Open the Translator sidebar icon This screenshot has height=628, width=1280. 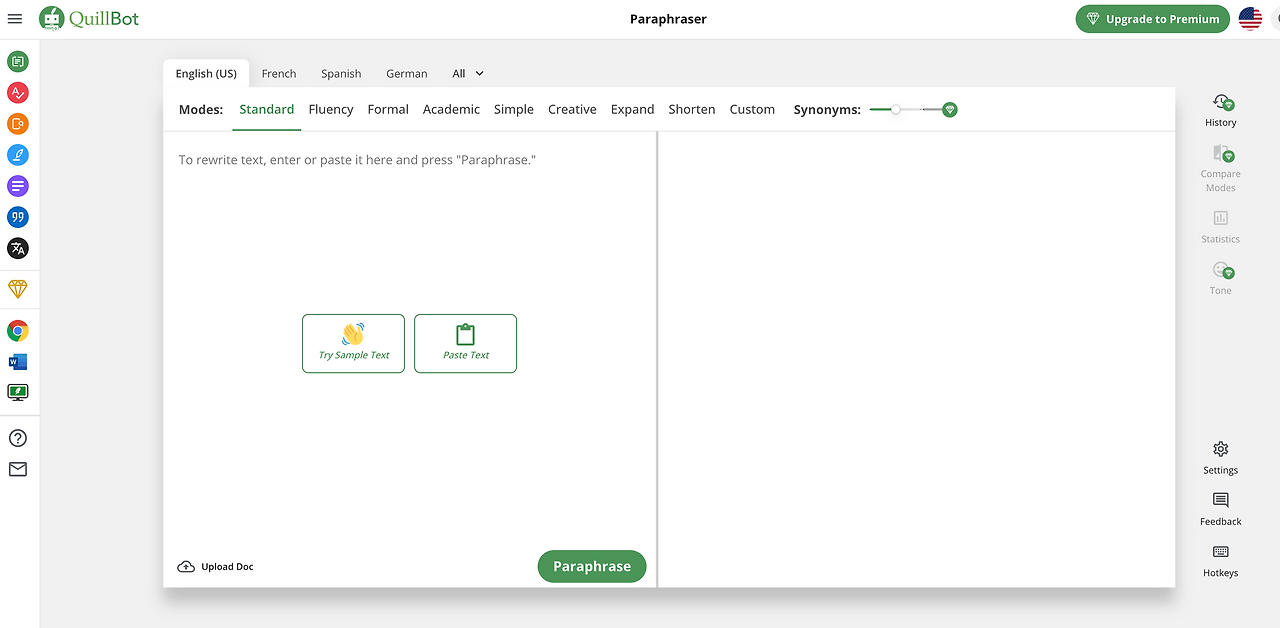click(x=18, y=248)
